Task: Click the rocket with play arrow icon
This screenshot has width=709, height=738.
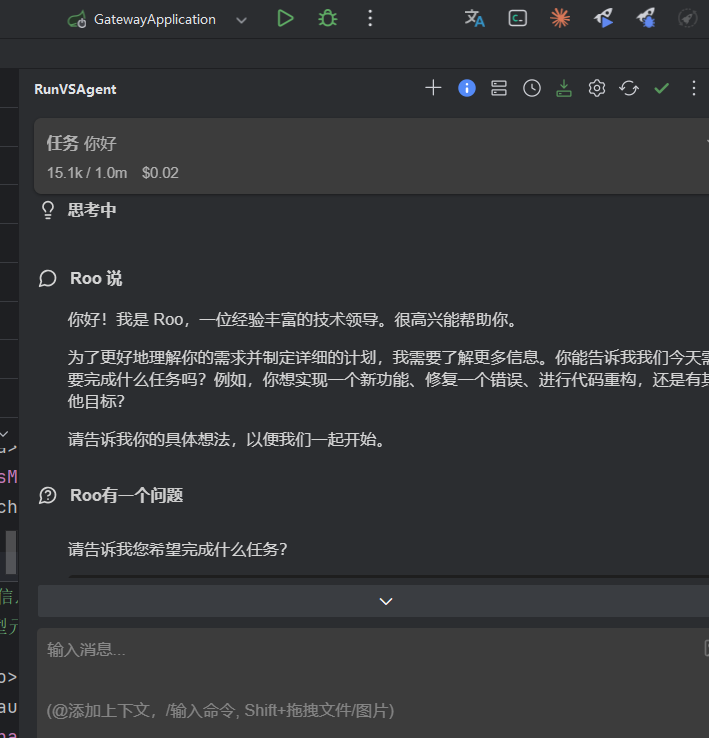Action: tap(603, 19)
